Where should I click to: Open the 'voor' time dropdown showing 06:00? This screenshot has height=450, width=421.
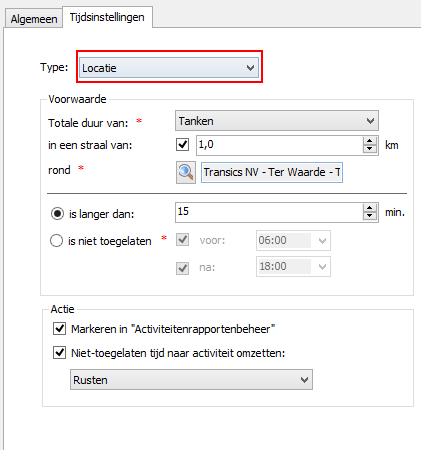pyautogui.click(x=293, y=240)
